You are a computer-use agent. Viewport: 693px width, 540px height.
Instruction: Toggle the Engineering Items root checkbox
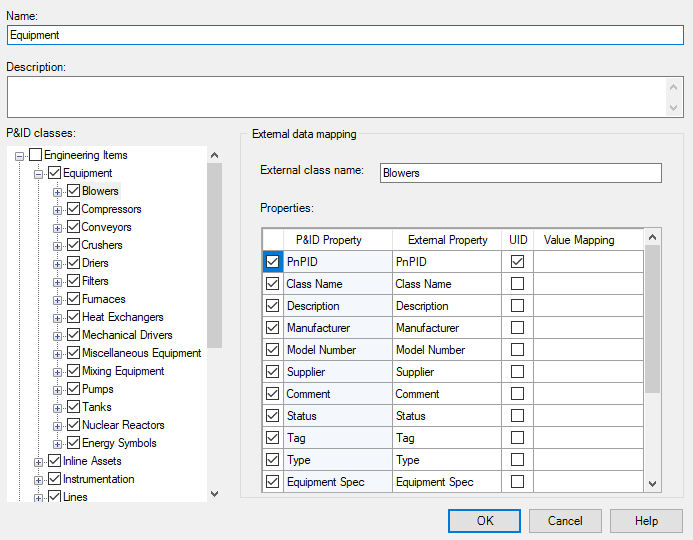click(36, 155)
